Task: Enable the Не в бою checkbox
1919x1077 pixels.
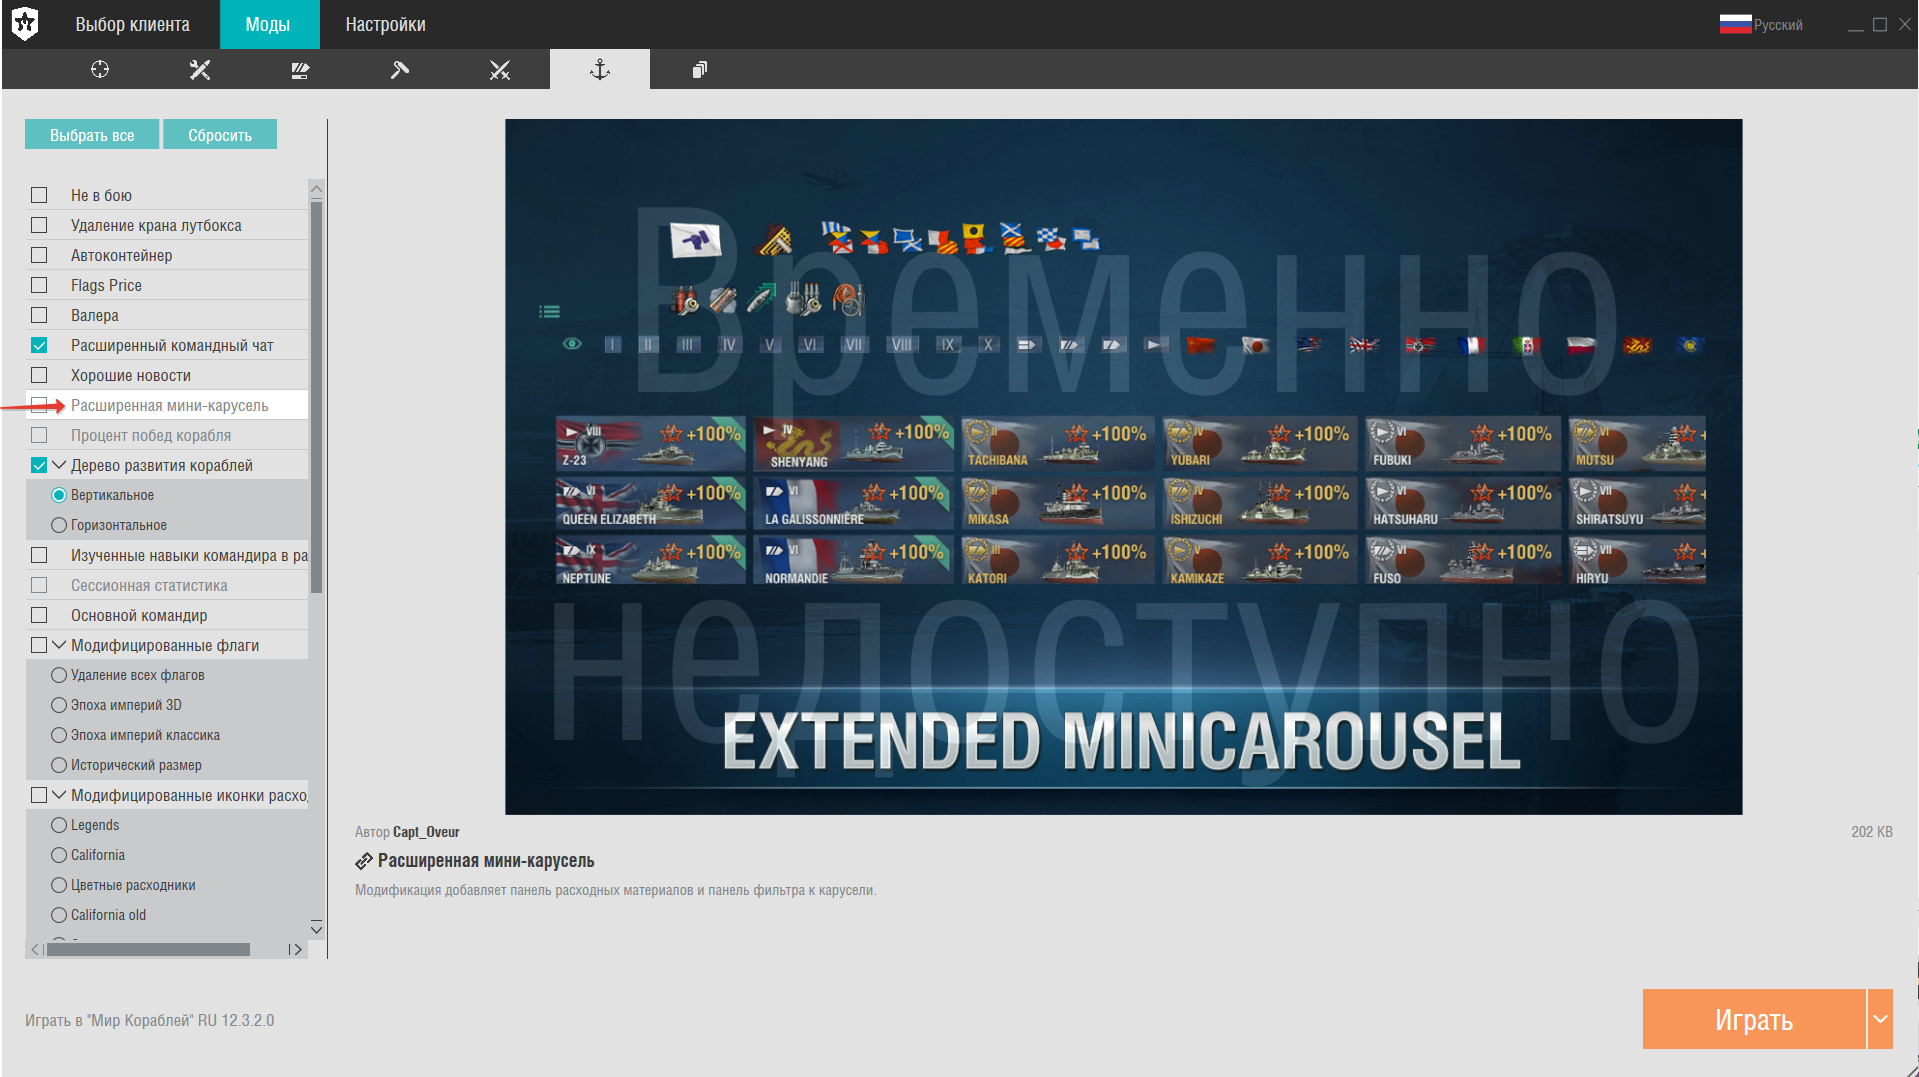Action: click(39, 195)
